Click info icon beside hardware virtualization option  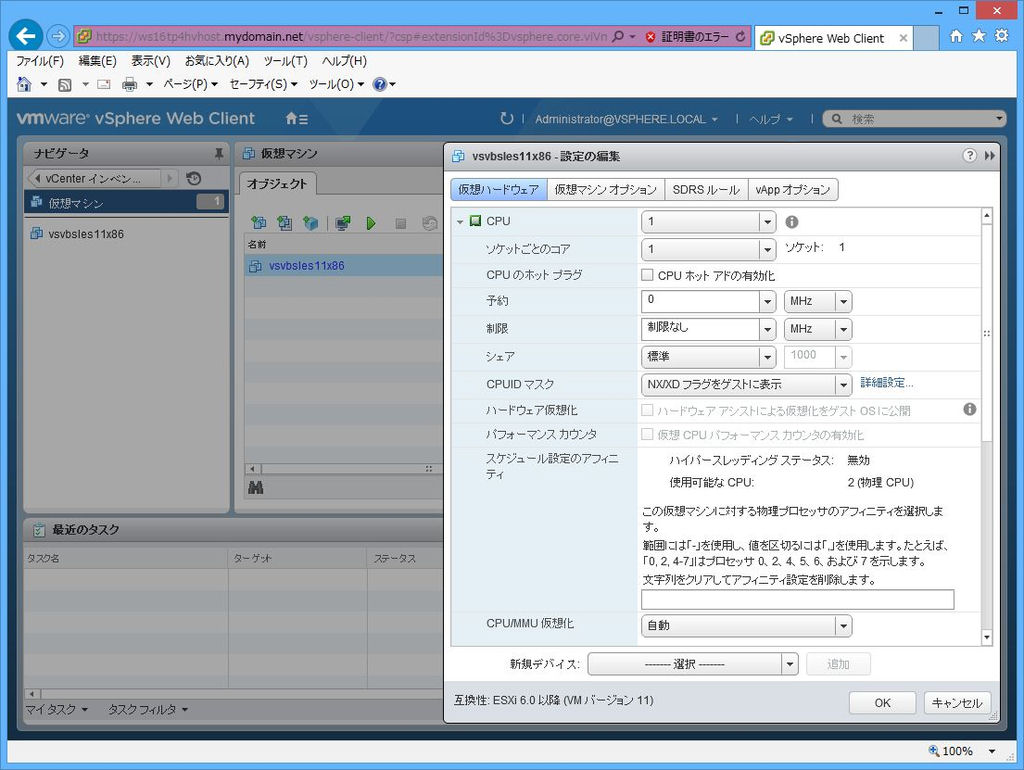[970, 409]
